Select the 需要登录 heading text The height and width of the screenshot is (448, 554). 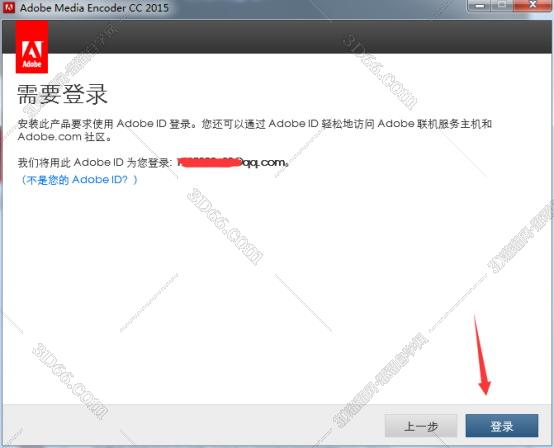tap(62, 94)
